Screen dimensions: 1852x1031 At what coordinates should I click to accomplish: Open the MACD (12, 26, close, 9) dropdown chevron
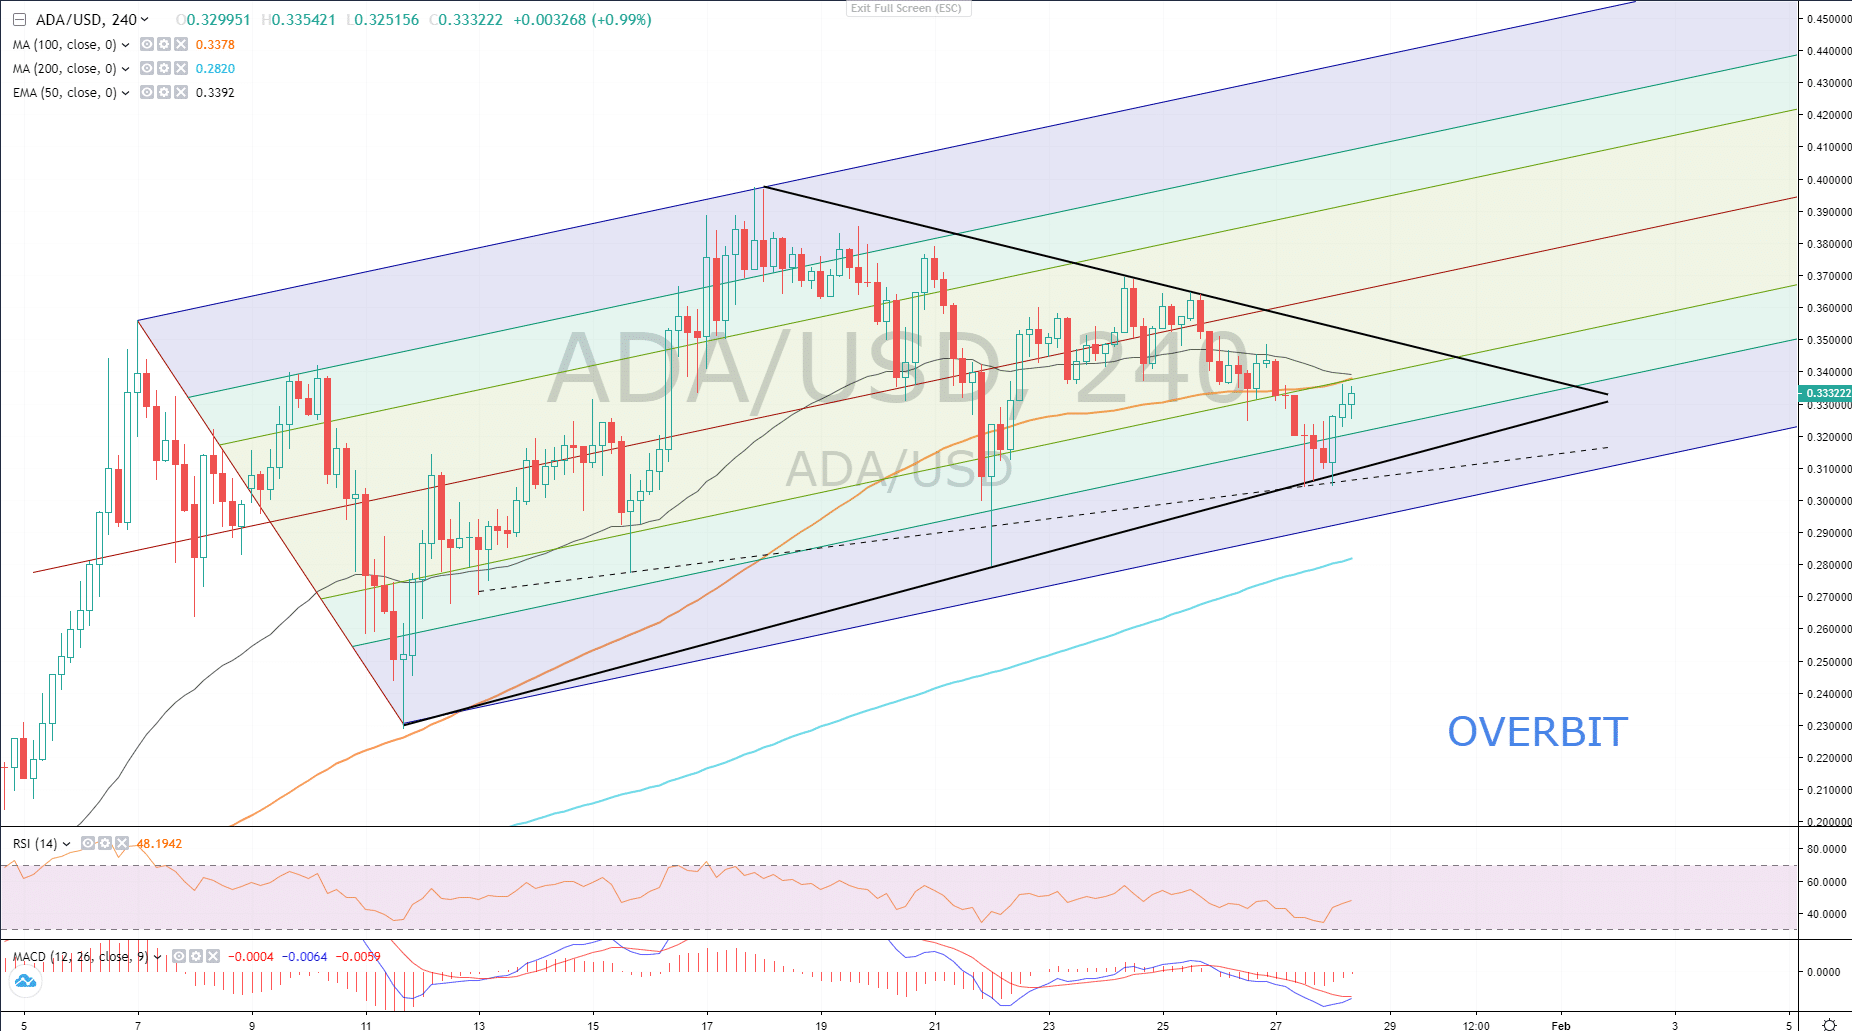pyautogui.click(x=157, y=957)
